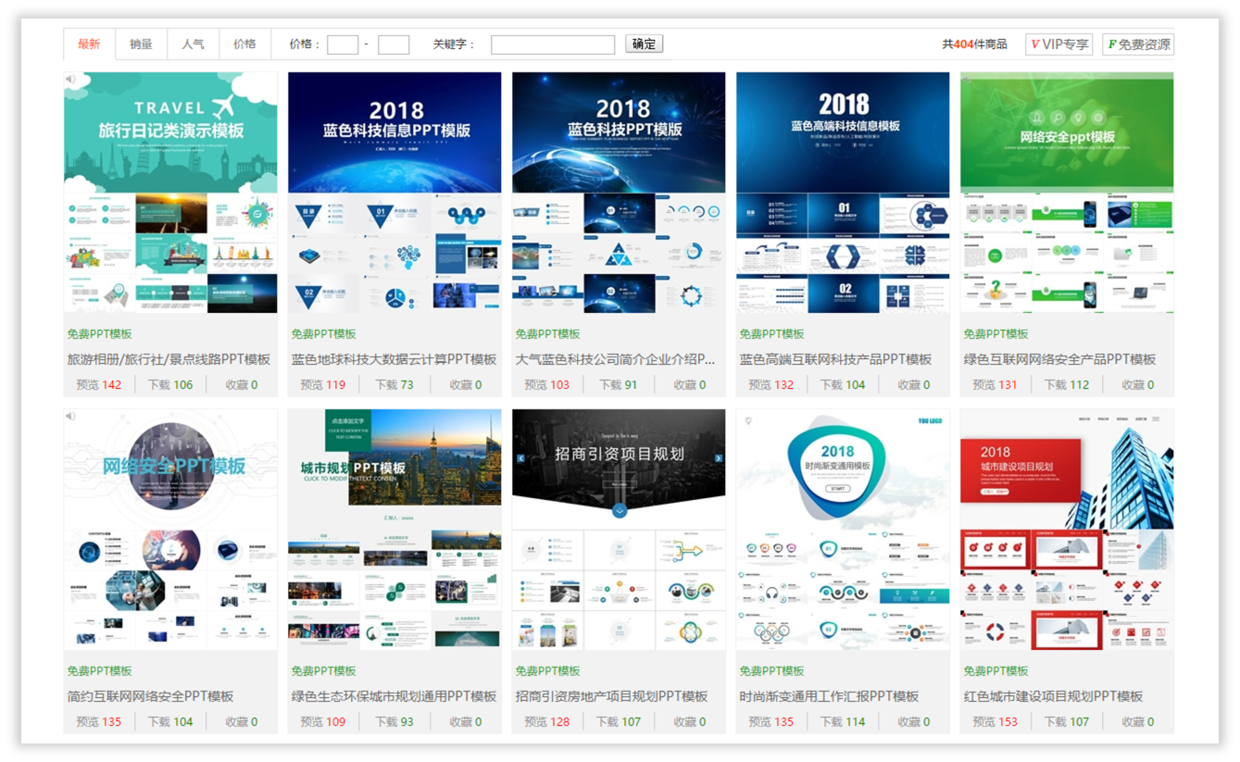Click right arrow on 招商引资 thumbnail

(718, 458)
